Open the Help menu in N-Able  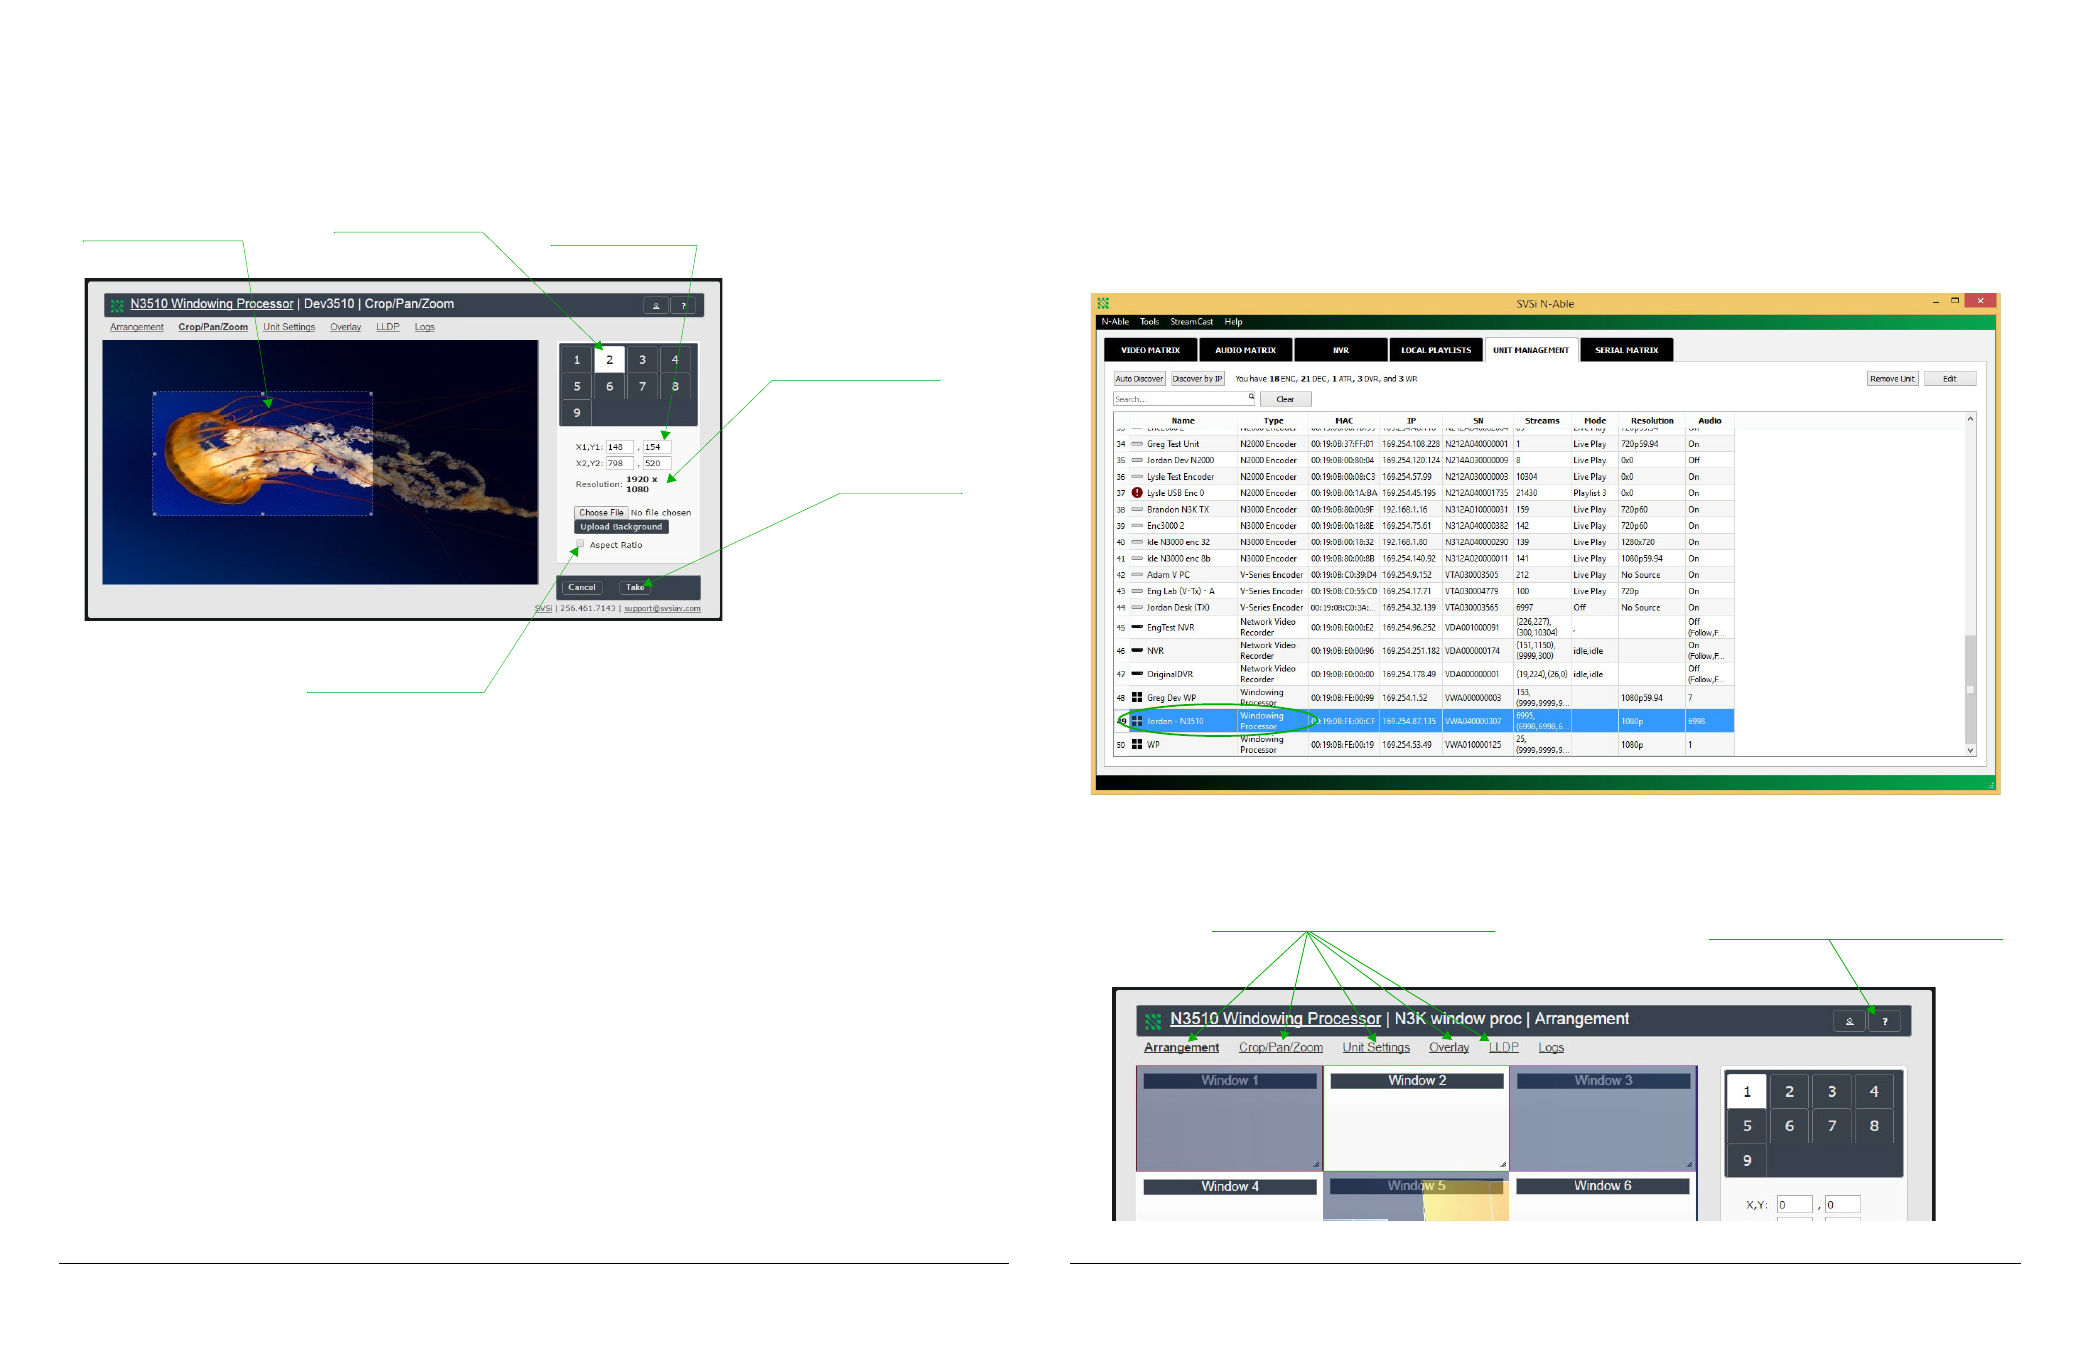pos(1233,322)
